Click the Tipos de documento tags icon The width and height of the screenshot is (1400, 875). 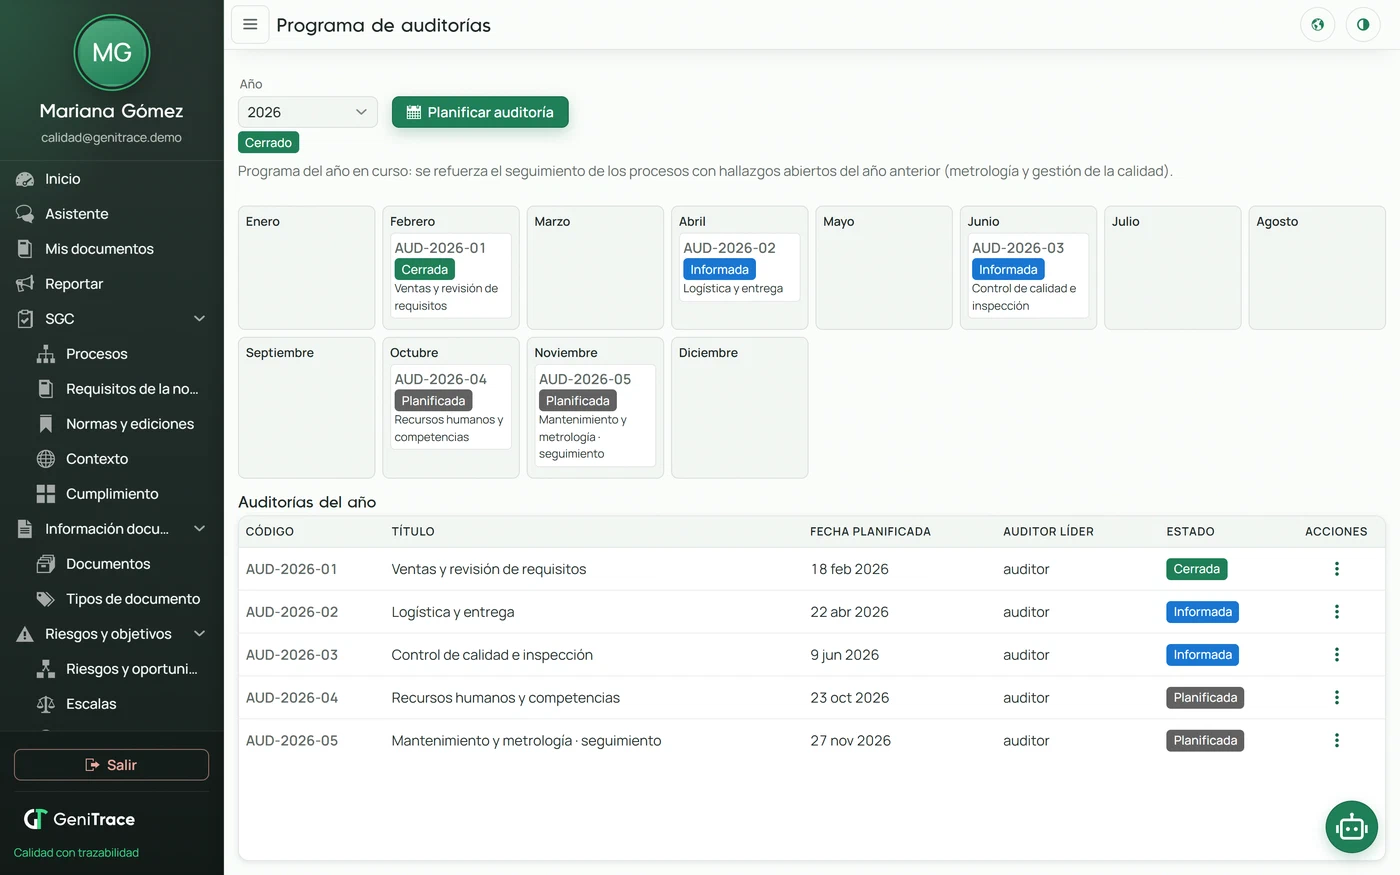(x=46, y=599)
